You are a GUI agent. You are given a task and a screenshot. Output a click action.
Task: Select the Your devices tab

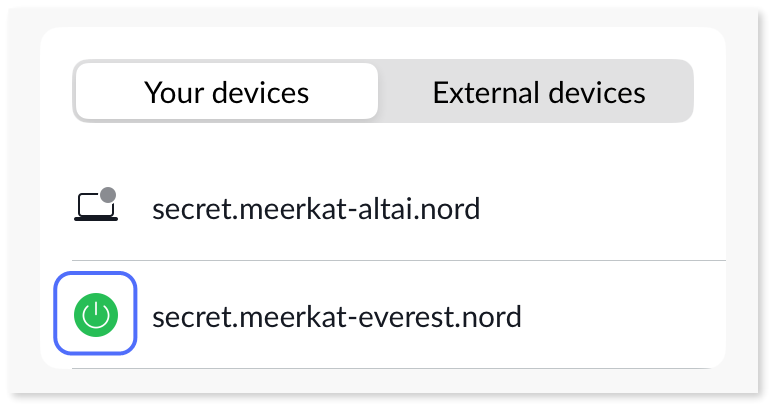(x=227, y=93)
